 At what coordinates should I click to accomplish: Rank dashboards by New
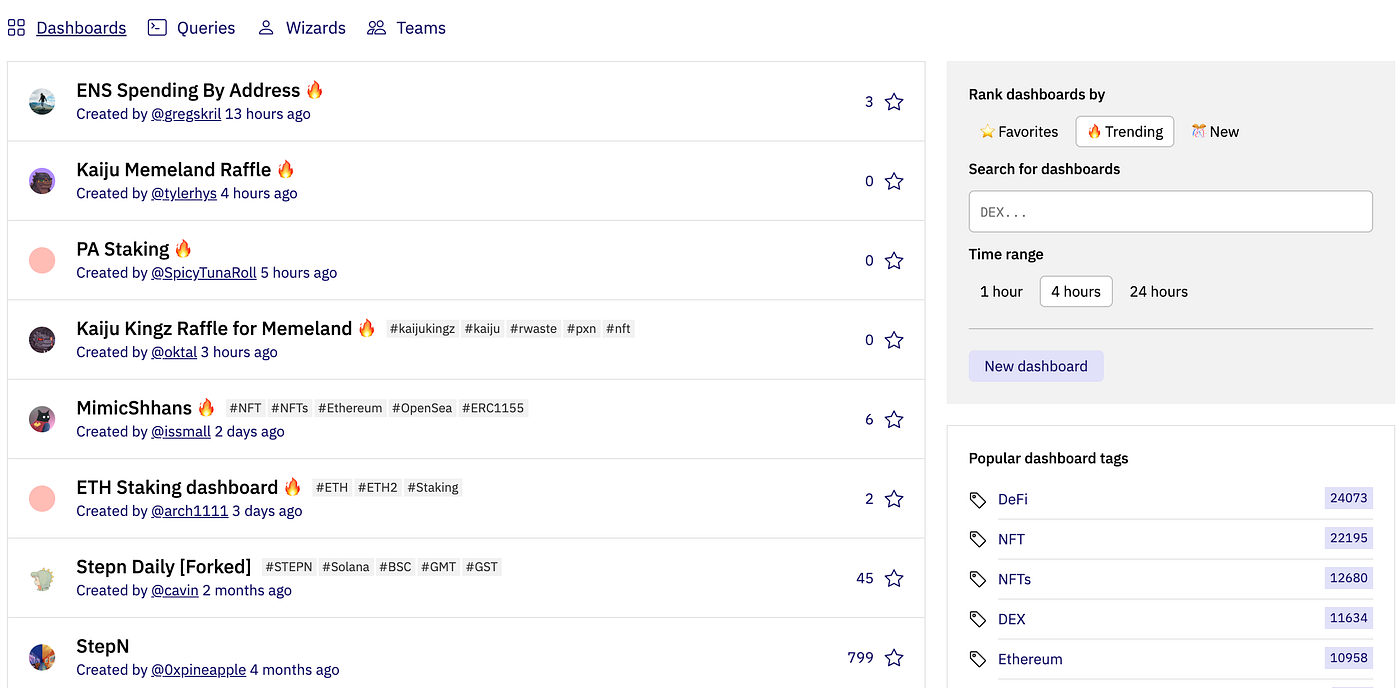pos(1214,132)
